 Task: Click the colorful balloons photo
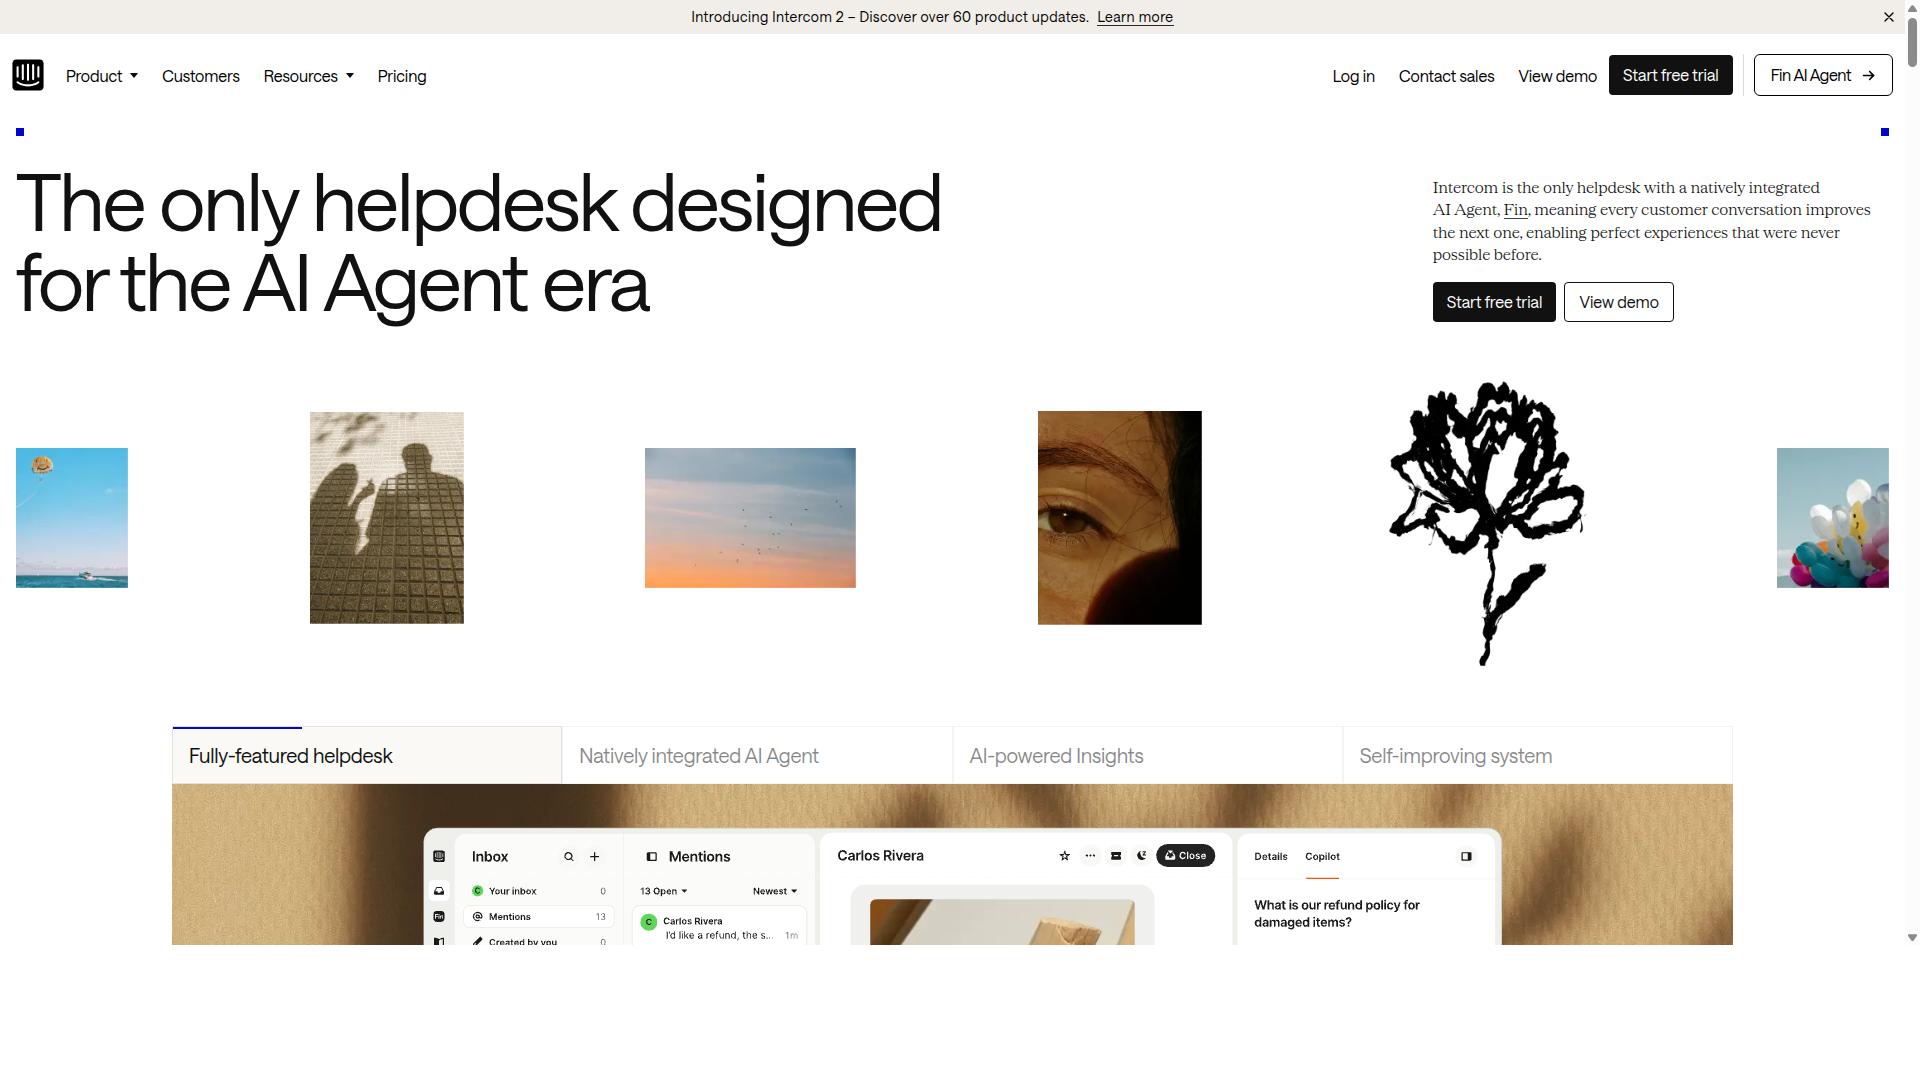pyautogui.click(x=1833, y=518)
